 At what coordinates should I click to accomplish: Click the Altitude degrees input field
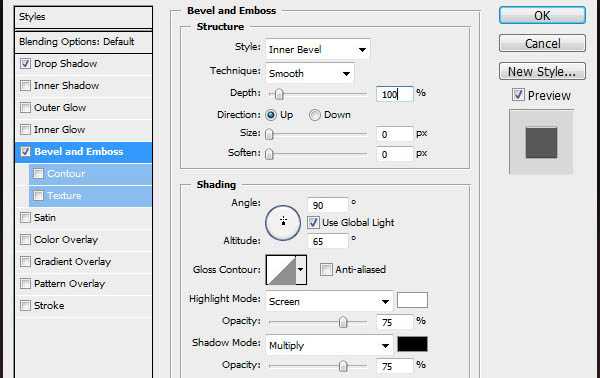328,241
